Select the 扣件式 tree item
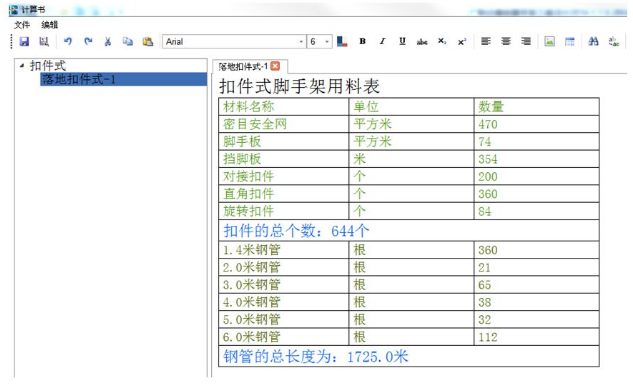 48,66
